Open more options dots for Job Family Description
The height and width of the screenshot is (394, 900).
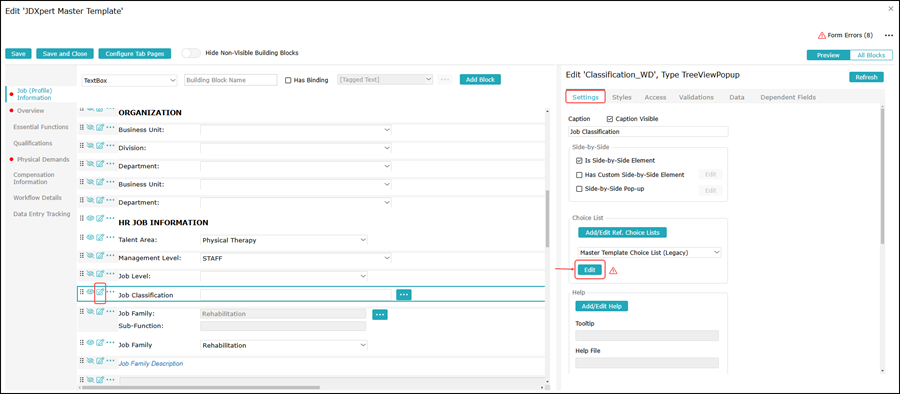[x=110, y=361]
